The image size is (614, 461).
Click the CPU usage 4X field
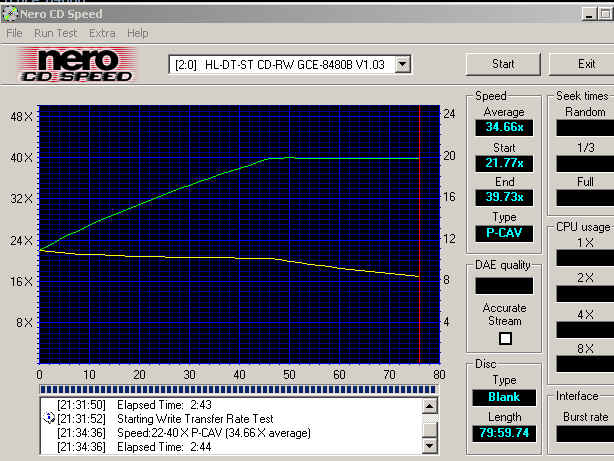click(585, 330)
